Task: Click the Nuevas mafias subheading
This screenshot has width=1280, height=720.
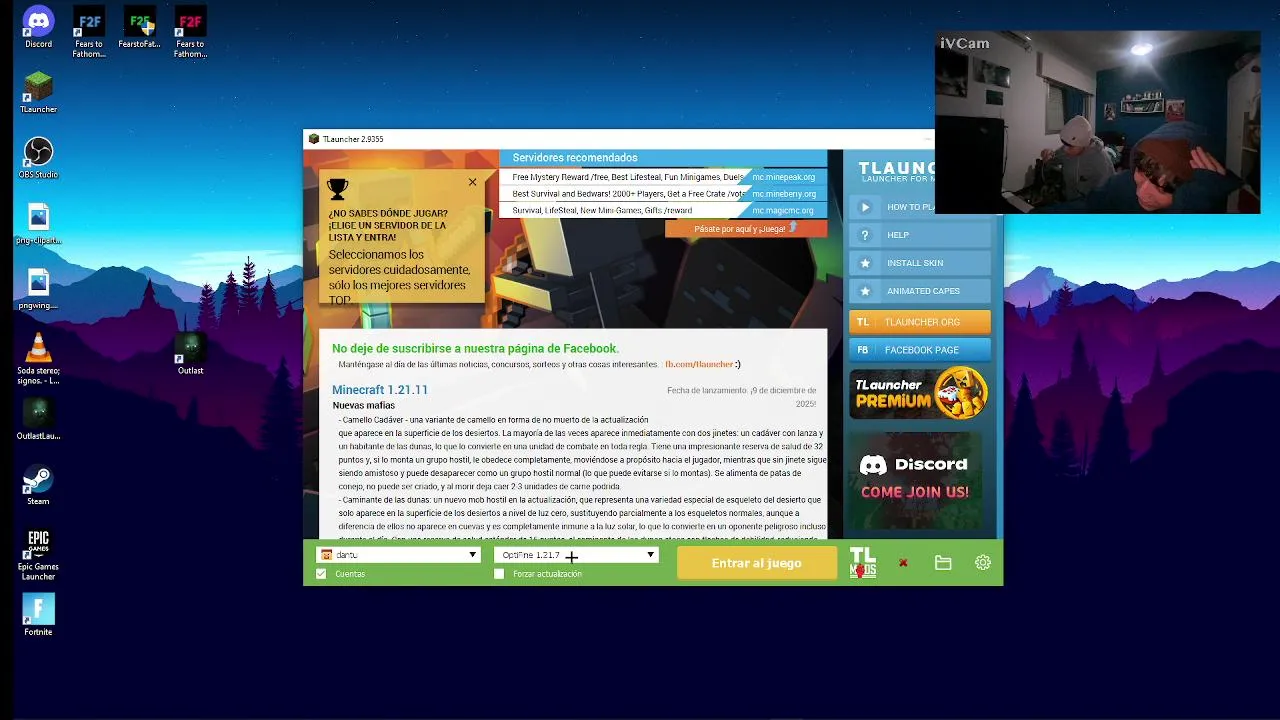Action: (364, 405)
